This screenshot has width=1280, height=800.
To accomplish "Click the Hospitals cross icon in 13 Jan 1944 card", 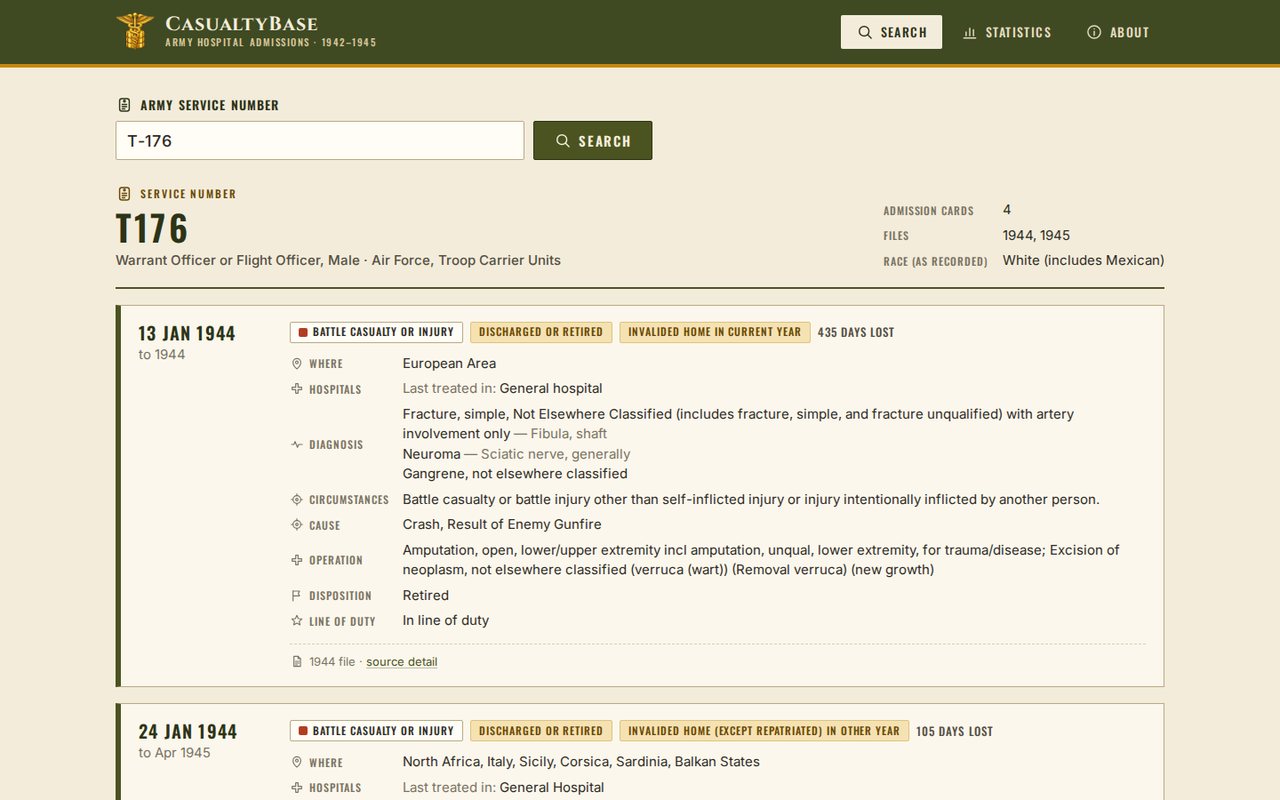I will (x=296, y=389).
